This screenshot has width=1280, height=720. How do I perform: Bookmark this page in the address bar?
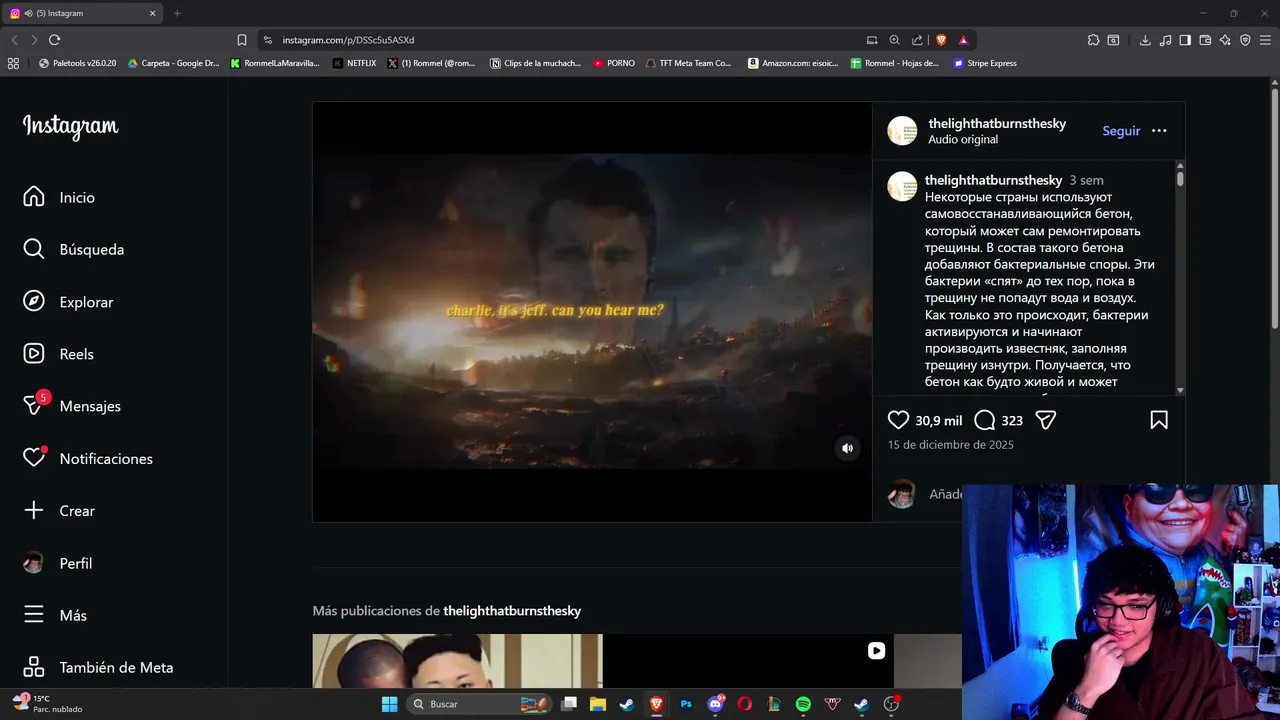(x=242, y=40)
